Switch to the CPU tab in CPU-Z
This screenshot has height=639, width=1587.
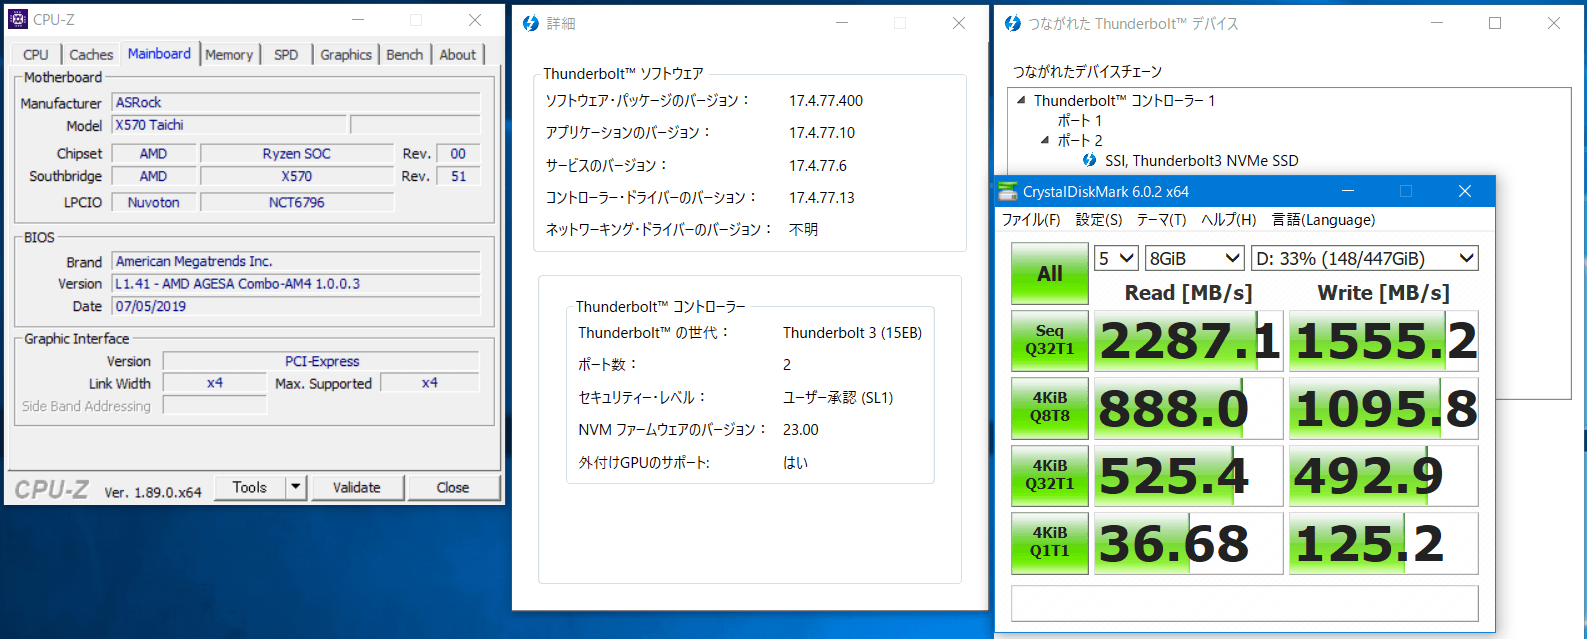(x=36, y=55)
